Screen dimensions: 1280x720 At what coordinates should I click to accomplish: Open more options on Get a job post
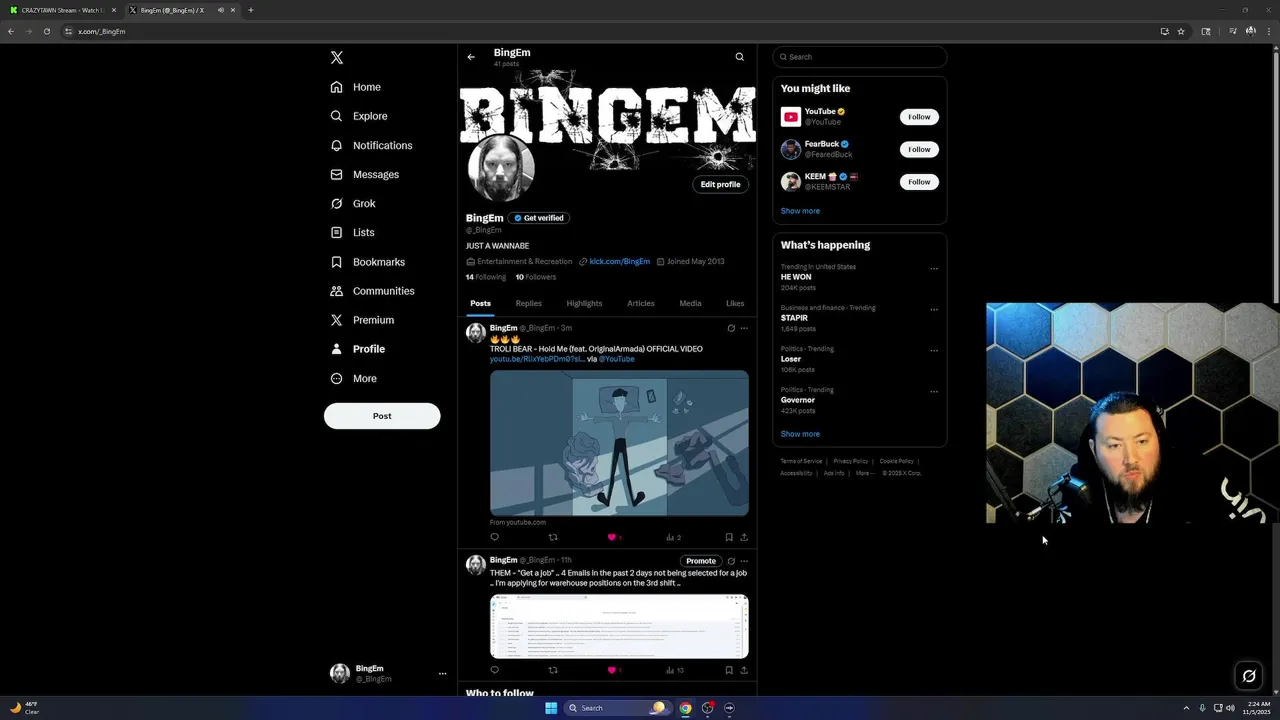point(744,561)
